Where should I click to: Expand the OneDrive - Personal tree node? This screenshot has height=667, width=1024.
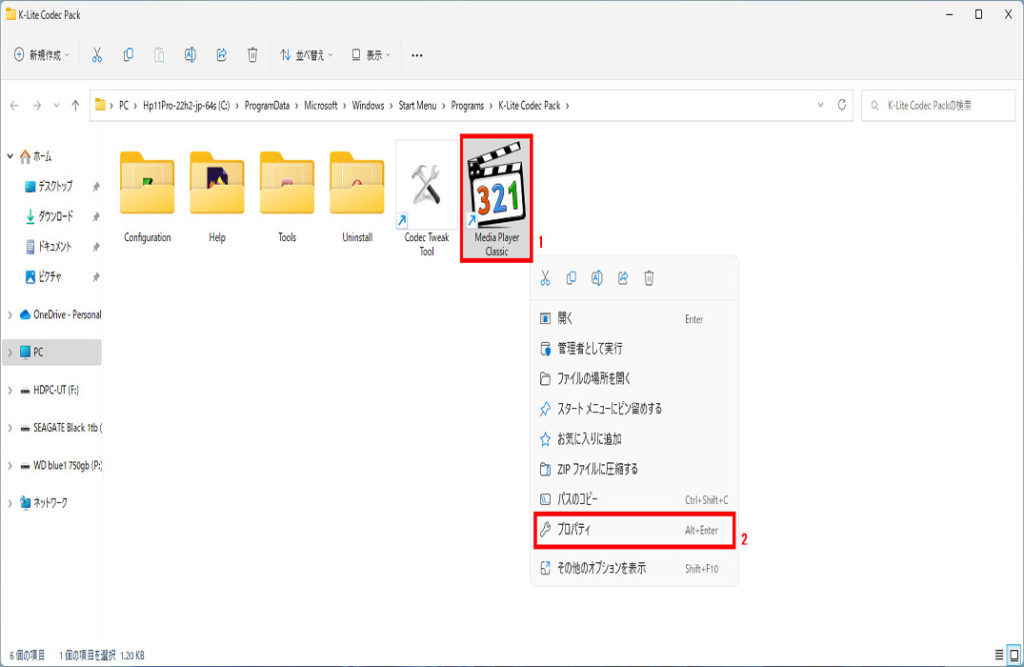point(10,315)
